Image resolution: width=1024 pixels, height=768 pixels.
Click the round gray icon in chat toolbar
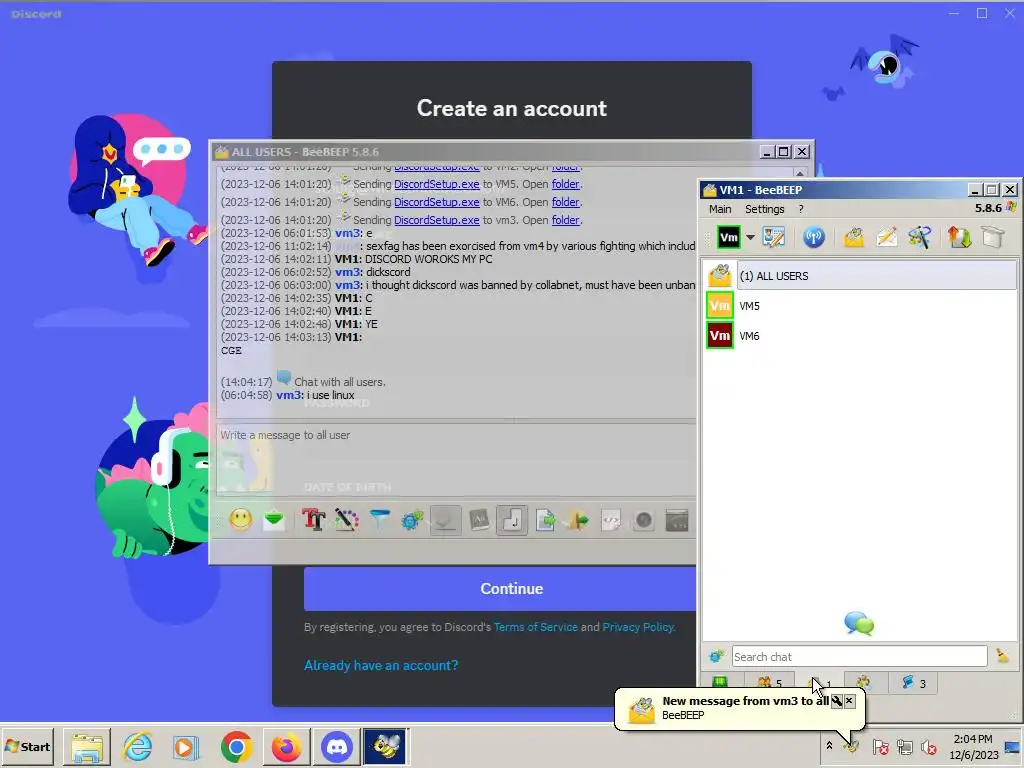[x=644, y=520]
